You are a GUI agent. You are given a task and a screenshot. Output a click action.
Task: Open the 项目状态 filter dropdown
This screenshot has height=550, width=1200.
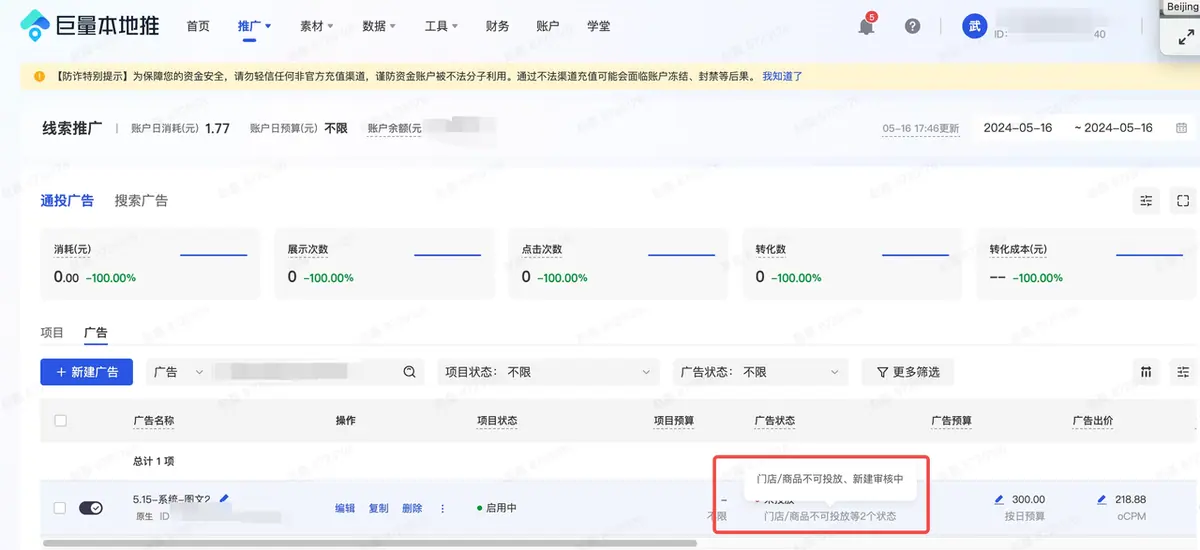[548, 372]
